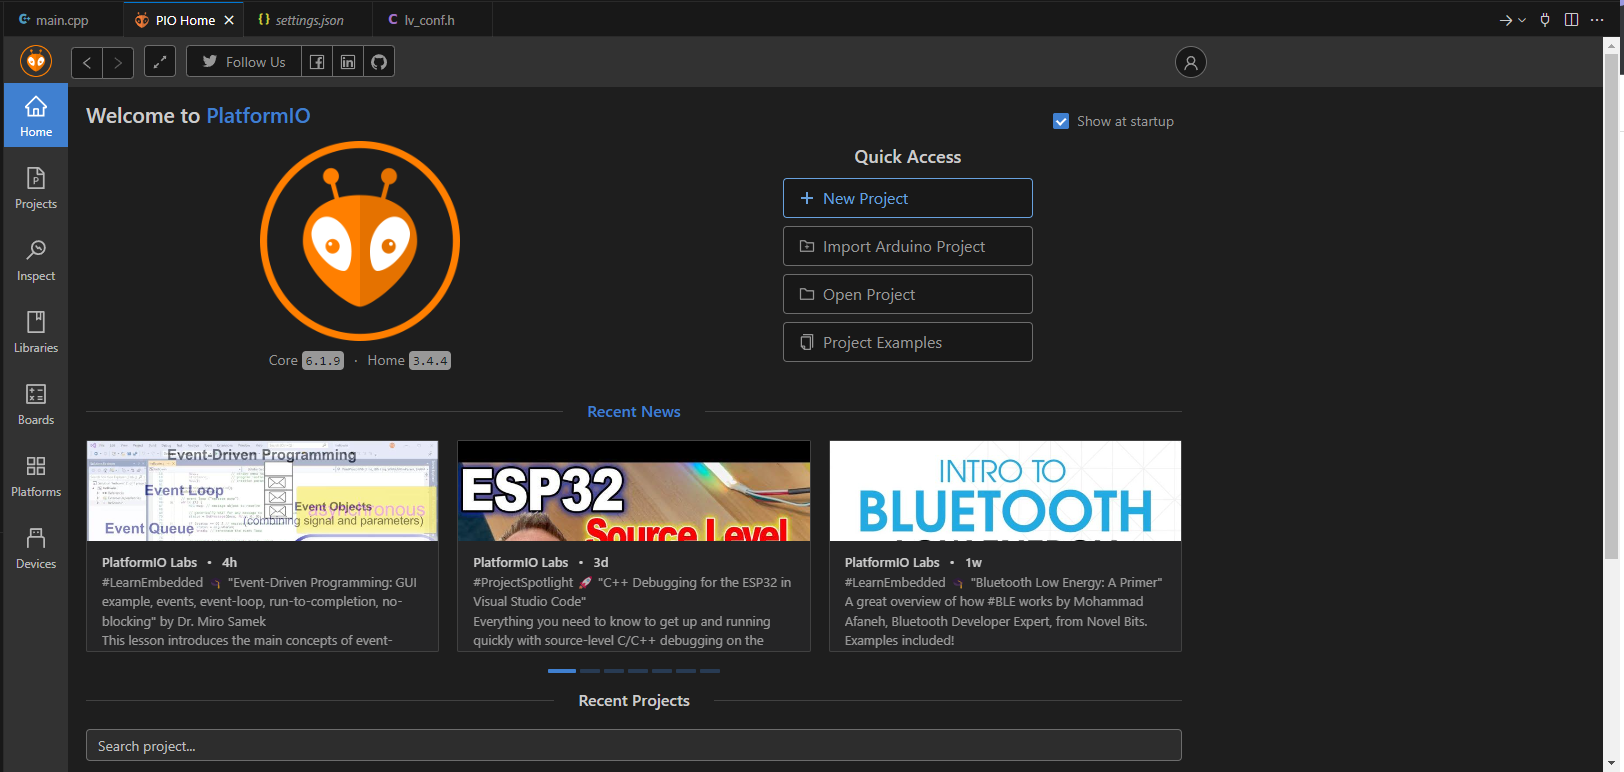Select the PIO Home tab
This screenshot has height=772, width=1624.
(184, 20)
